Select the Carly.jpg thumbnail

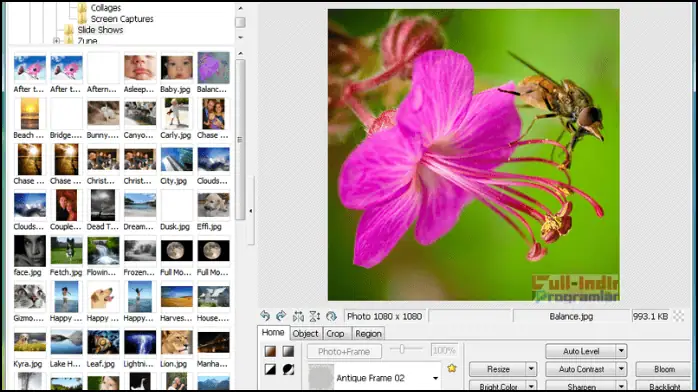click(x=177, y=114)
